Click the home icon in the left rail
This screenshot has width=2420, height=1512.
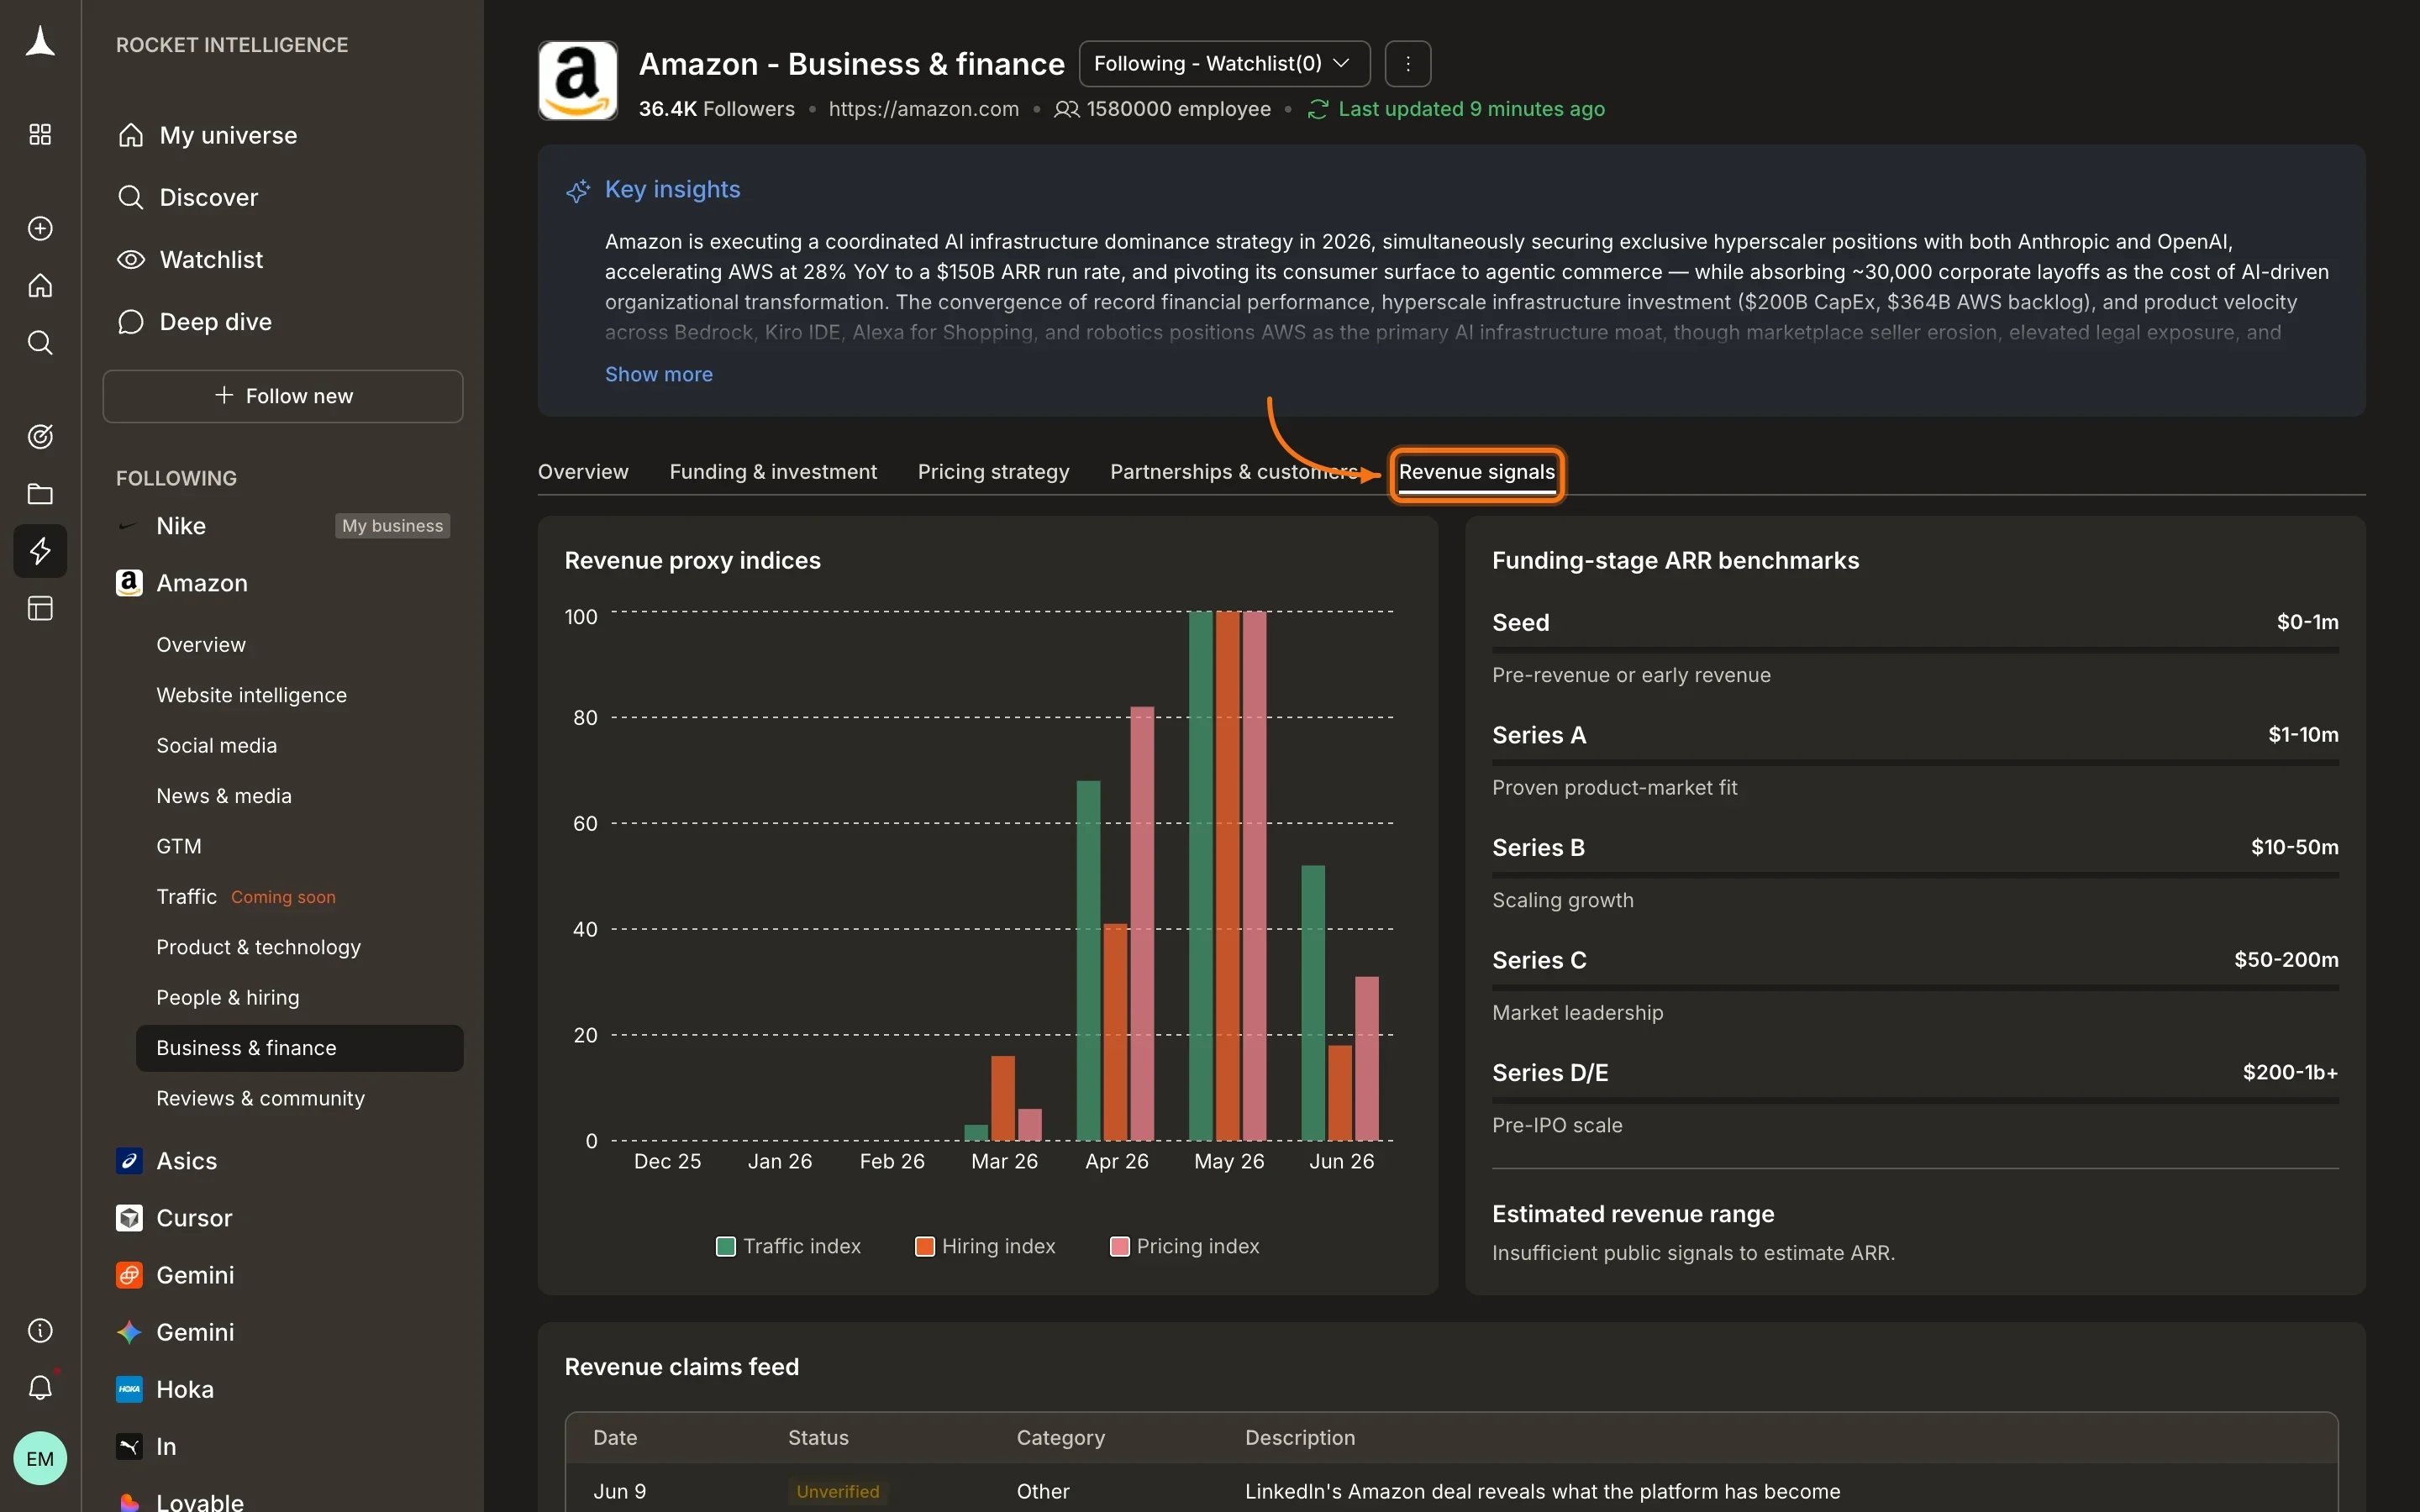(40, 286)
